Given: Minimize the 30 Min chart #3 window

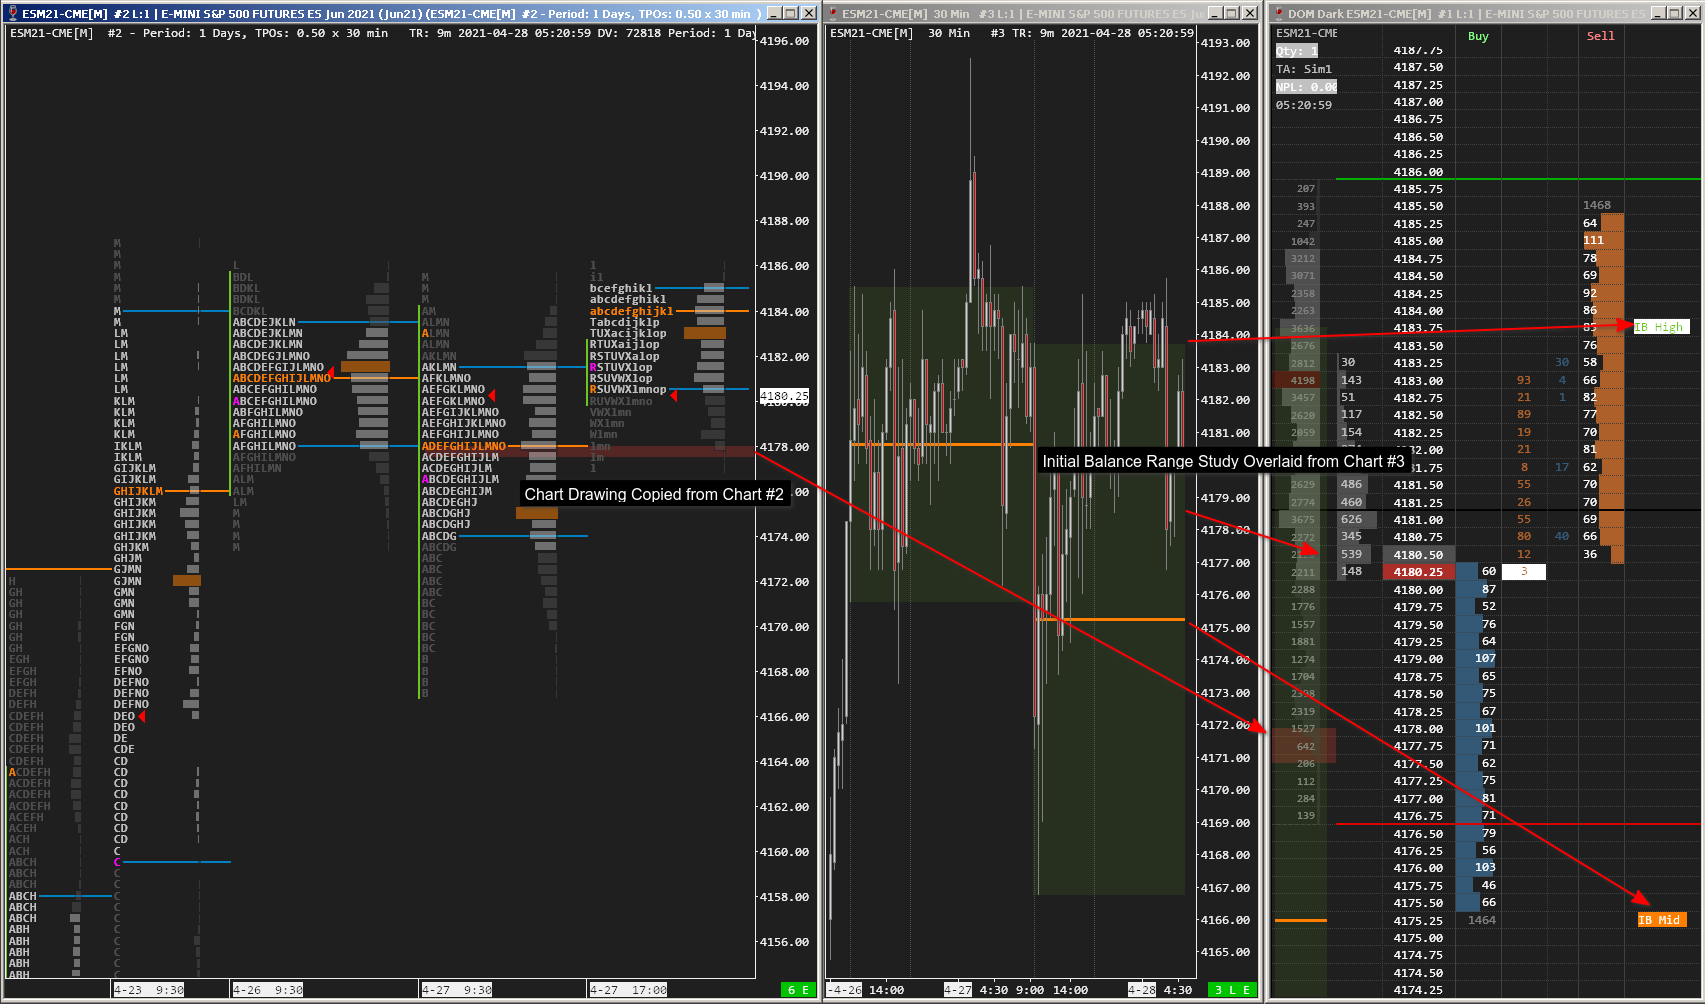Looking at the screenshot, I should point(1215,13).
